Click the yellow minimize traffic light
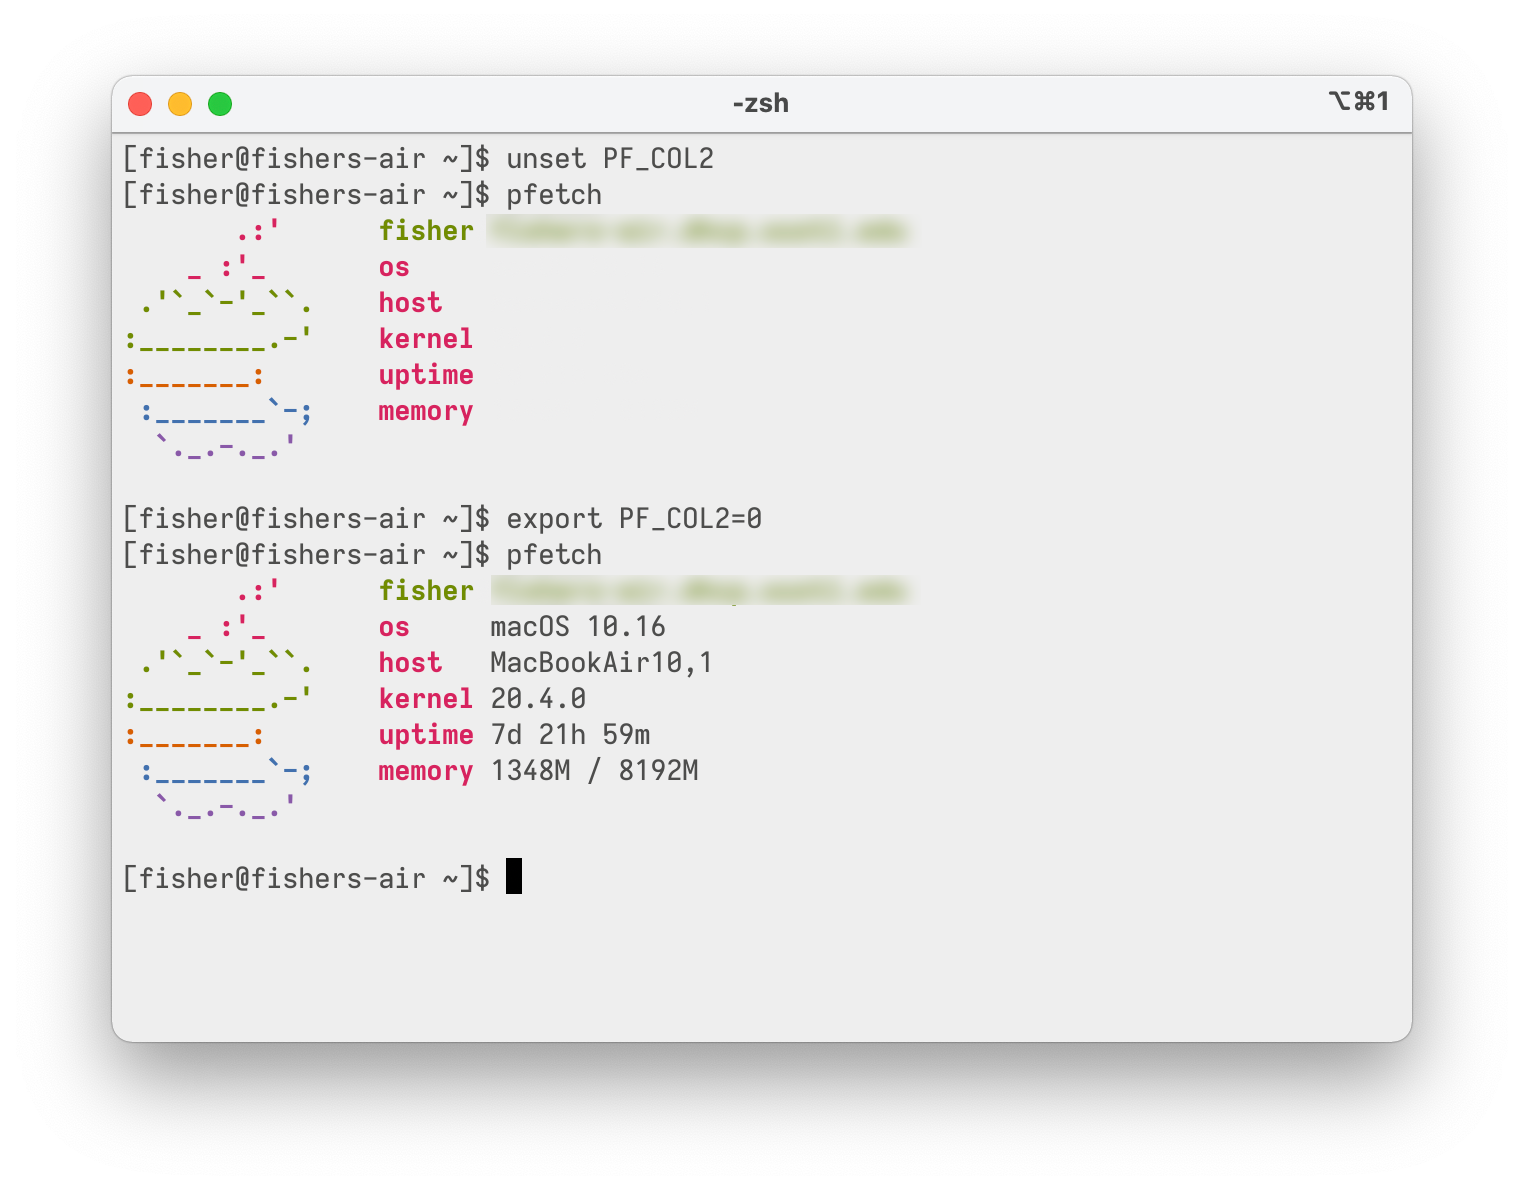Image resolution: width=1524 pixels, height=1190 pixels. (x=180, y=103)
